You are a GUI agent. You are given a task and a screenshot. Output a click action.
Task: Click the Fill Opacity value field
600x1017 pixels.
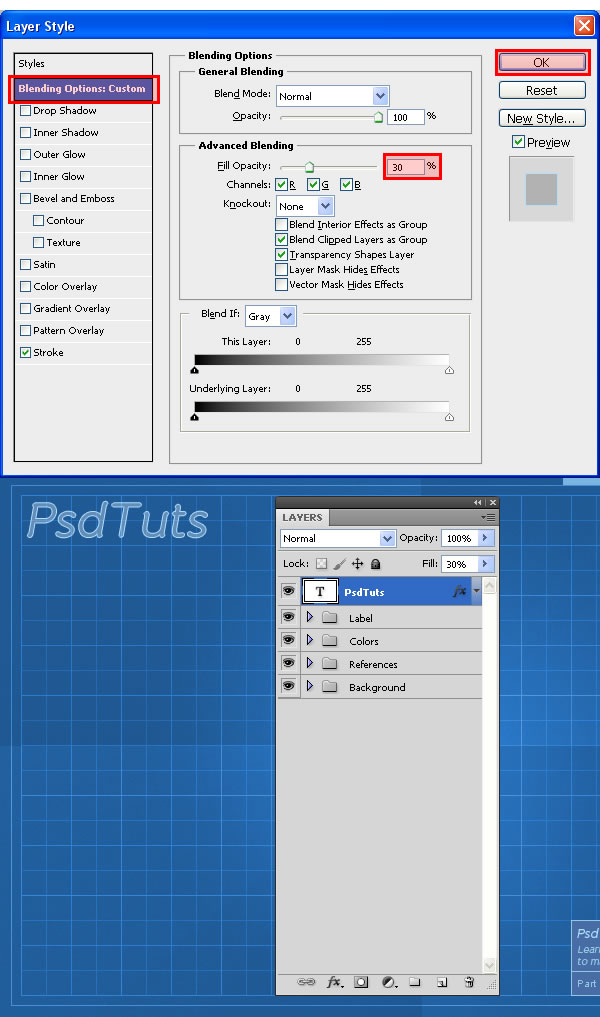405,167
